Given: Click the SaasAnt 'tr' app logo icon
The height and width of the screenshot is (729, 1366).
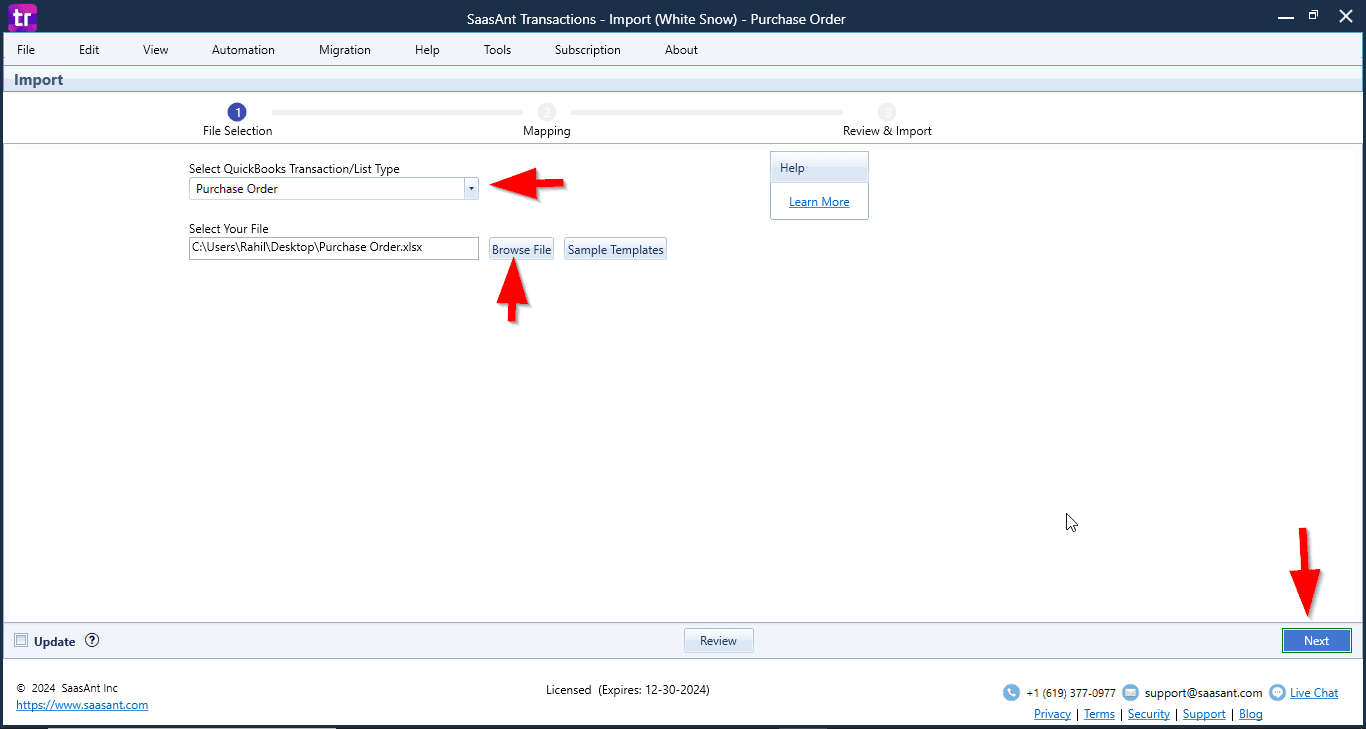Looking at the screenshot, I should (x=22, y=17).
